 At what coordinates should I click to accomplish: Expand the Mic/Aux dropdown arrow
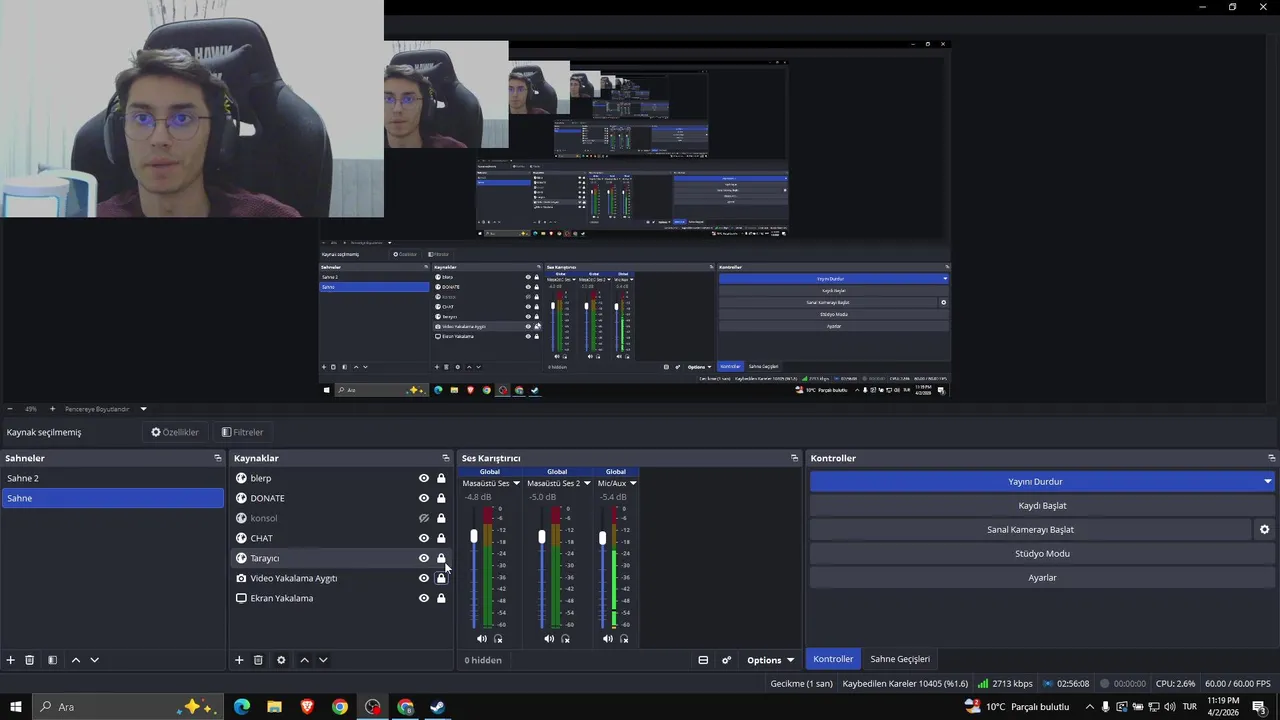click(633, 483)
